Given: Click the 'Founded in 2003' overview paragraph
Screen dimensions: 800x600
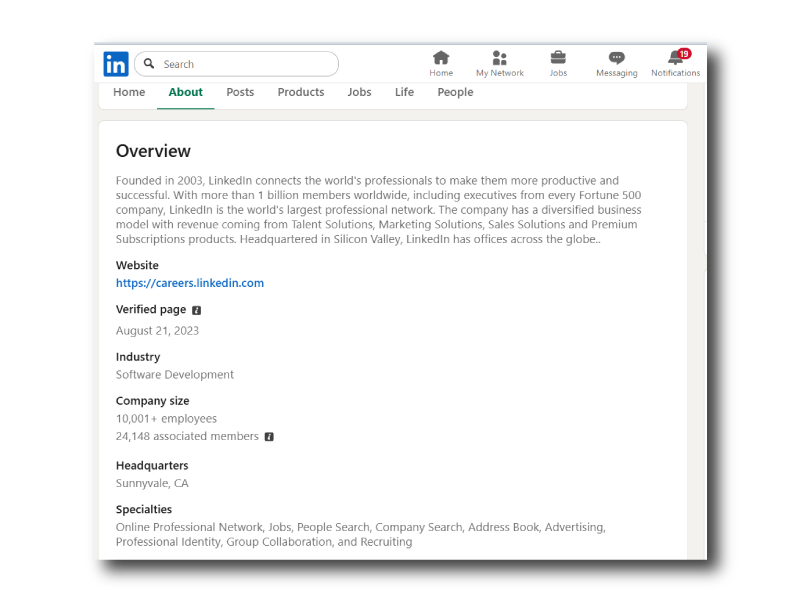Looking at the screenshot, I should [379, 210].
